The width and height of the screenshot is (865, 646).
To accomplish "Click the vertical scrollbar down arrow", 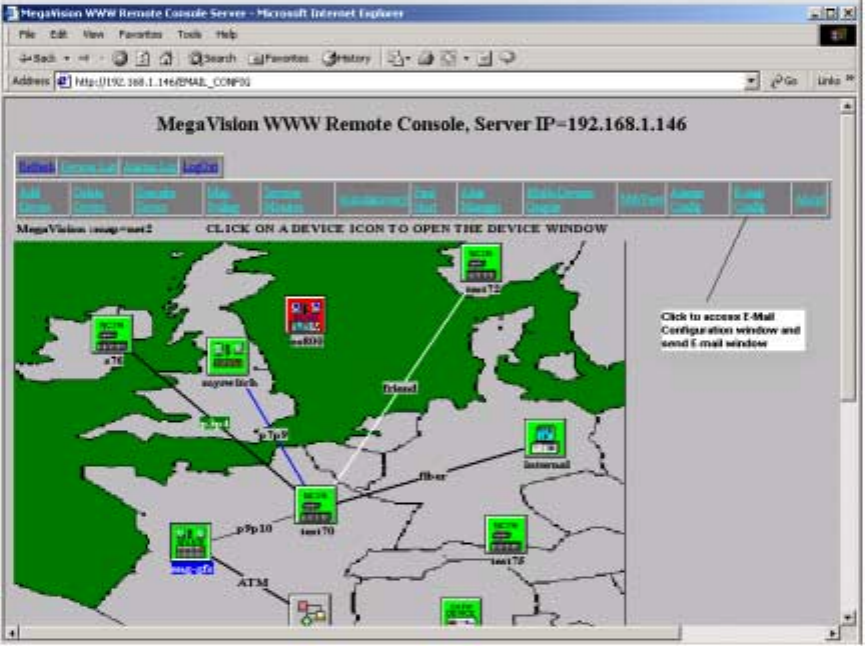I will pyautogui.click(x=847, y=617).
